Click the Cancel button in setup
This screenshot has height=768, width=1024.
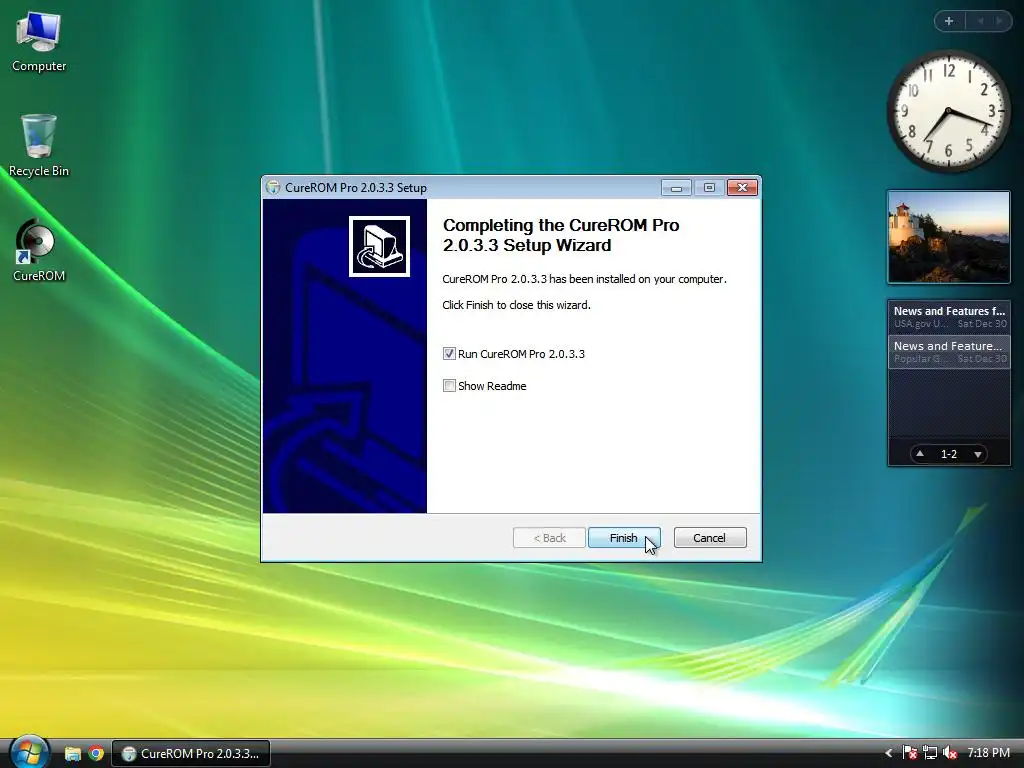coord(709,537)
